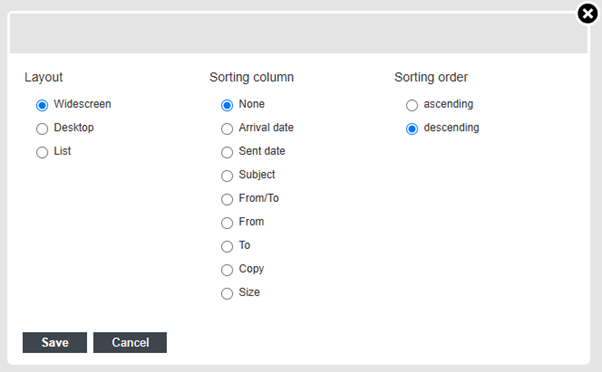Select the List layout option
This screenshot has height=372, width=602.
point(42,152)
